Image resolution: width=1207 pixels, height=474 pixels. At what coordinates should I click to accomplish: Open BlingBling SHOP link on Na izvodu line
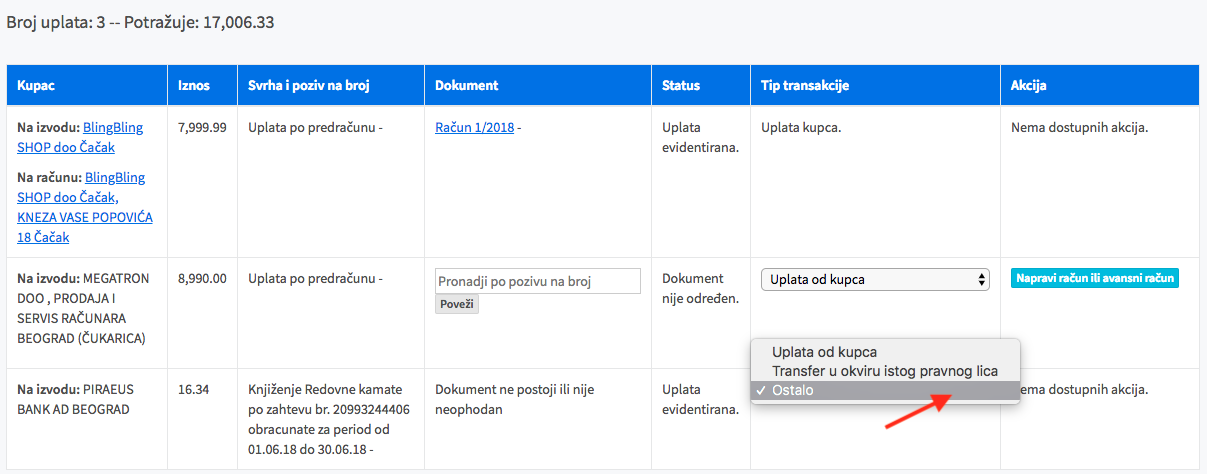point(113,128)
